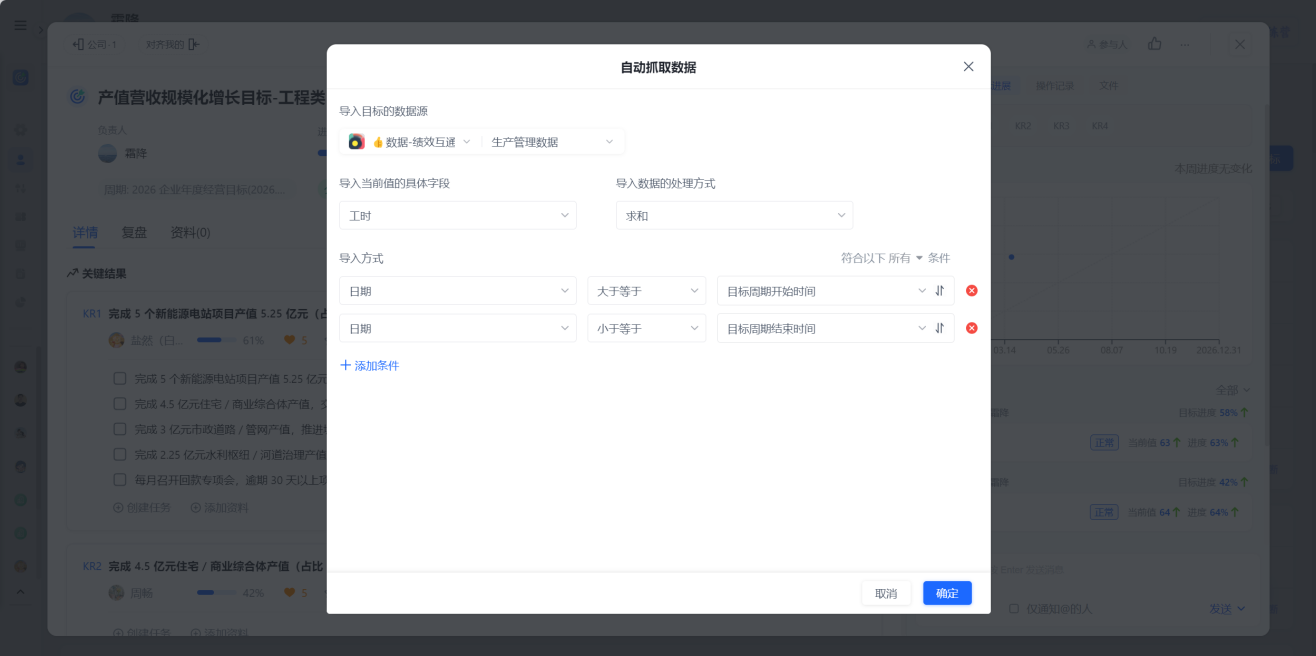
Task: Click the 参与人 participants button
Action: [1106, 44]
